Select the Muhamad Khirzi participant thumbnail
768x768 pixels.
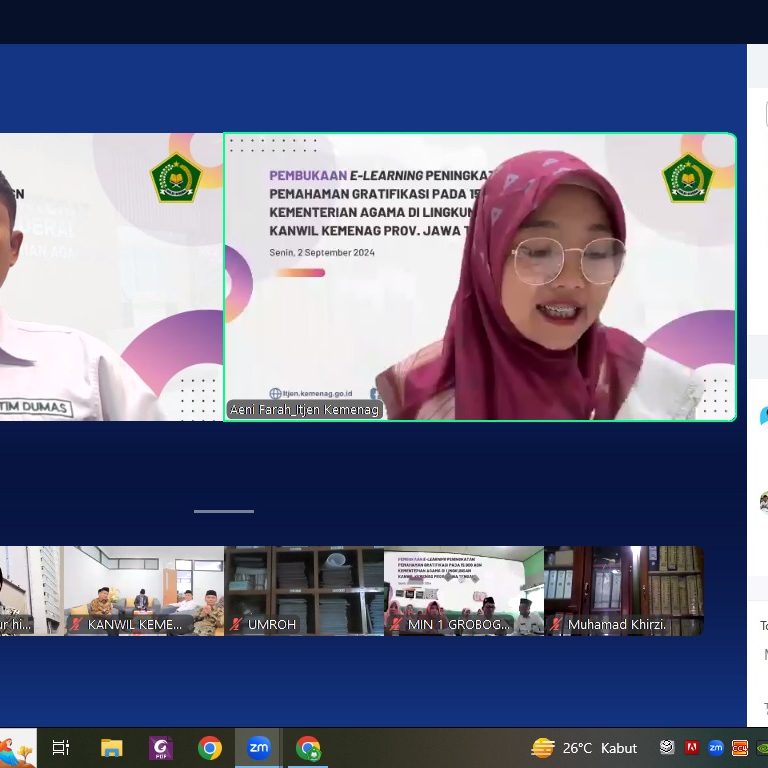(x=624, y=591)
